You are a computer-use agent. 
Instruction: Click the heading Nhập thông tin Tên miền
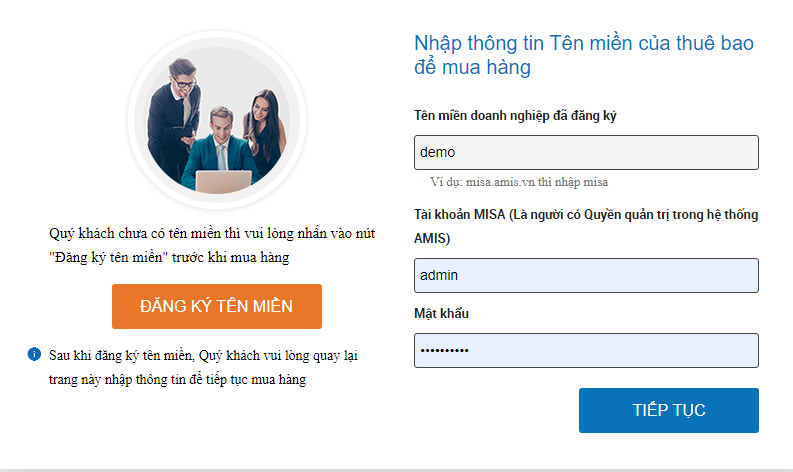pos(584,55)
